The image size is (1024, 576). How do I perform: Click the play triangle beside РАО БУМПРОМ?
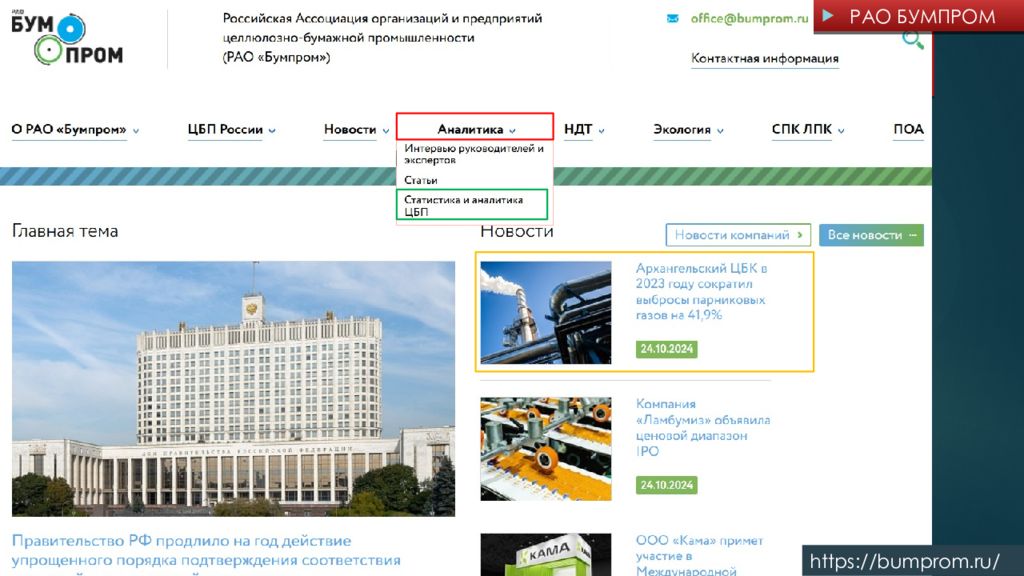coord(827,16)
